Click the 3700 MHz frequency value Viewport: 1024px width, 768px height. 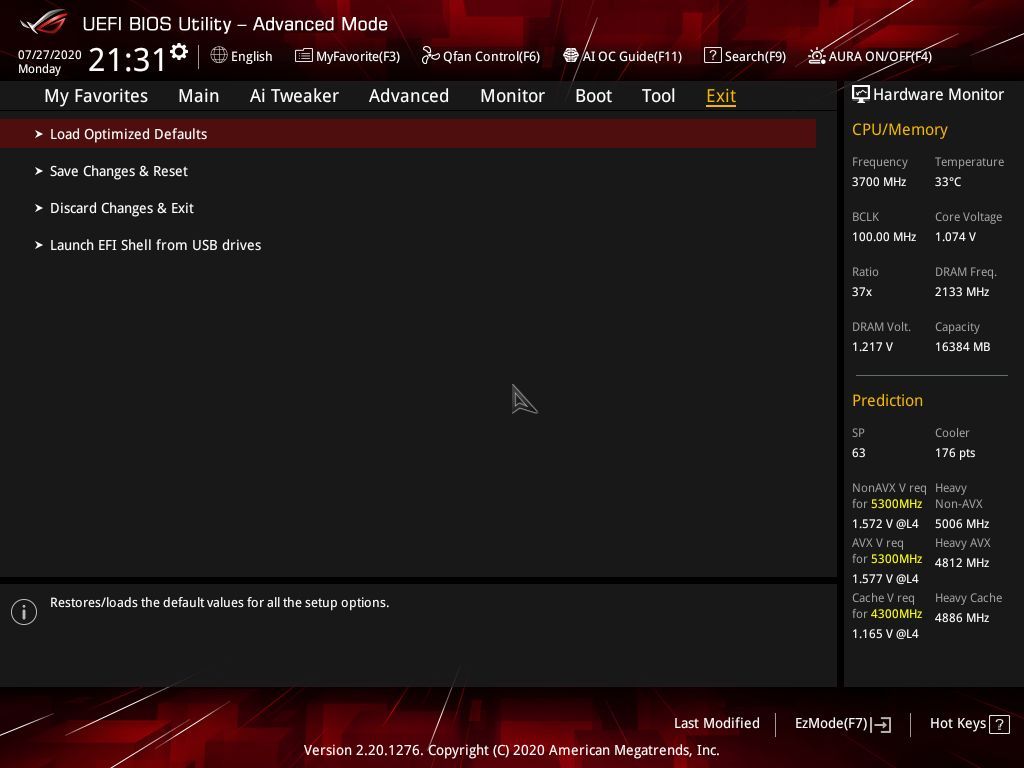pyautogui.click(x=878, y=182)
